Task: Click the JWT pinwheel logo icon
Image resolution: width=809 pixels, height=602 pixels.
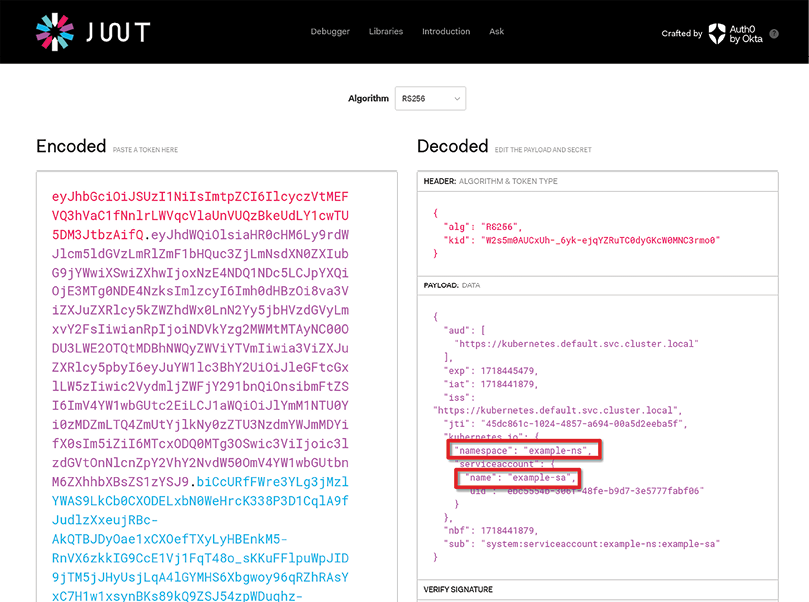Action: (54, 32)
